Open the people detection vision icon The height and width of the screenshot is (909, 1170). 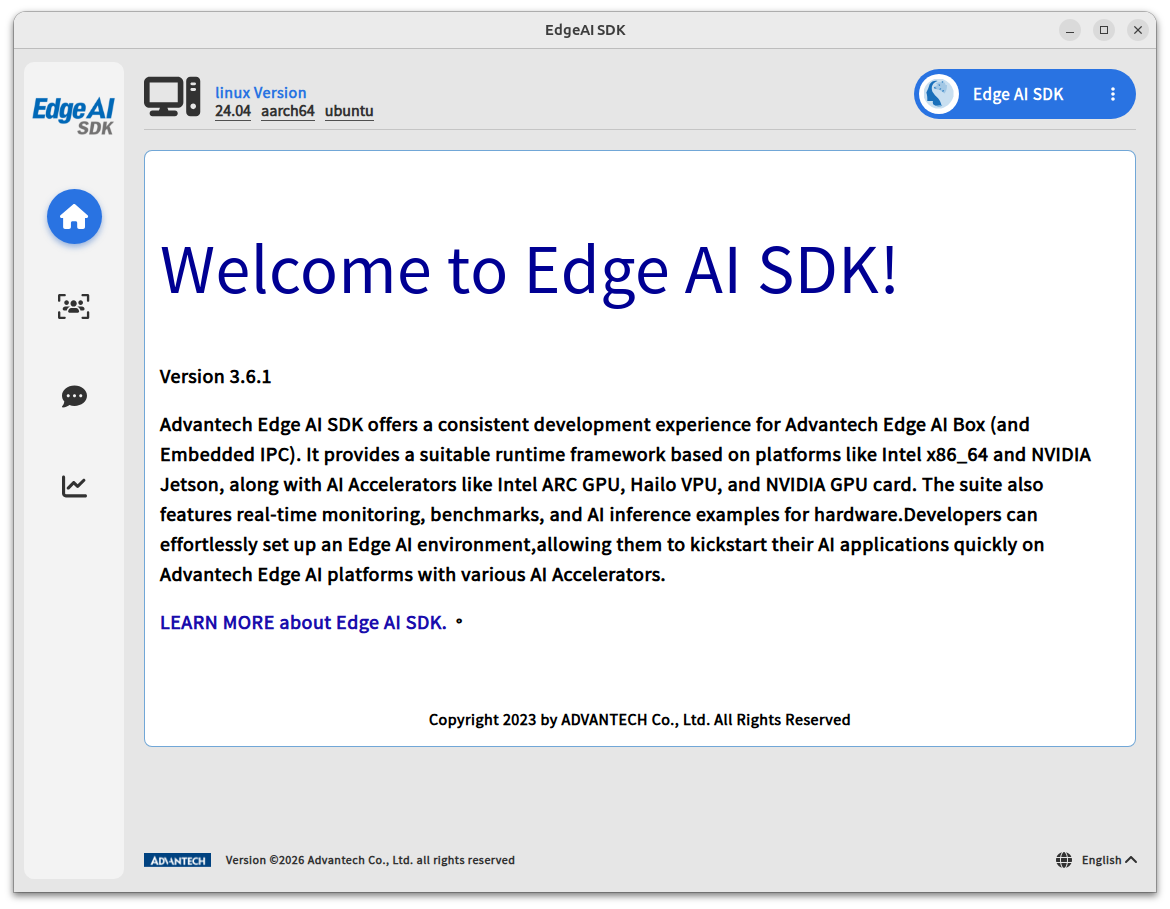pyautogui.click(x=74, y=306)
